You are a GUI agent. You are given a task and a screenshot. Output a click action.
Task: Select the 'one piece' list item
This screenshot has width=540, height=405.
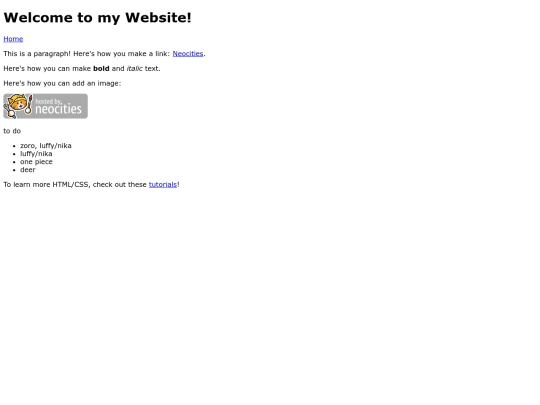pyautogui.click(x=37, y=162)
